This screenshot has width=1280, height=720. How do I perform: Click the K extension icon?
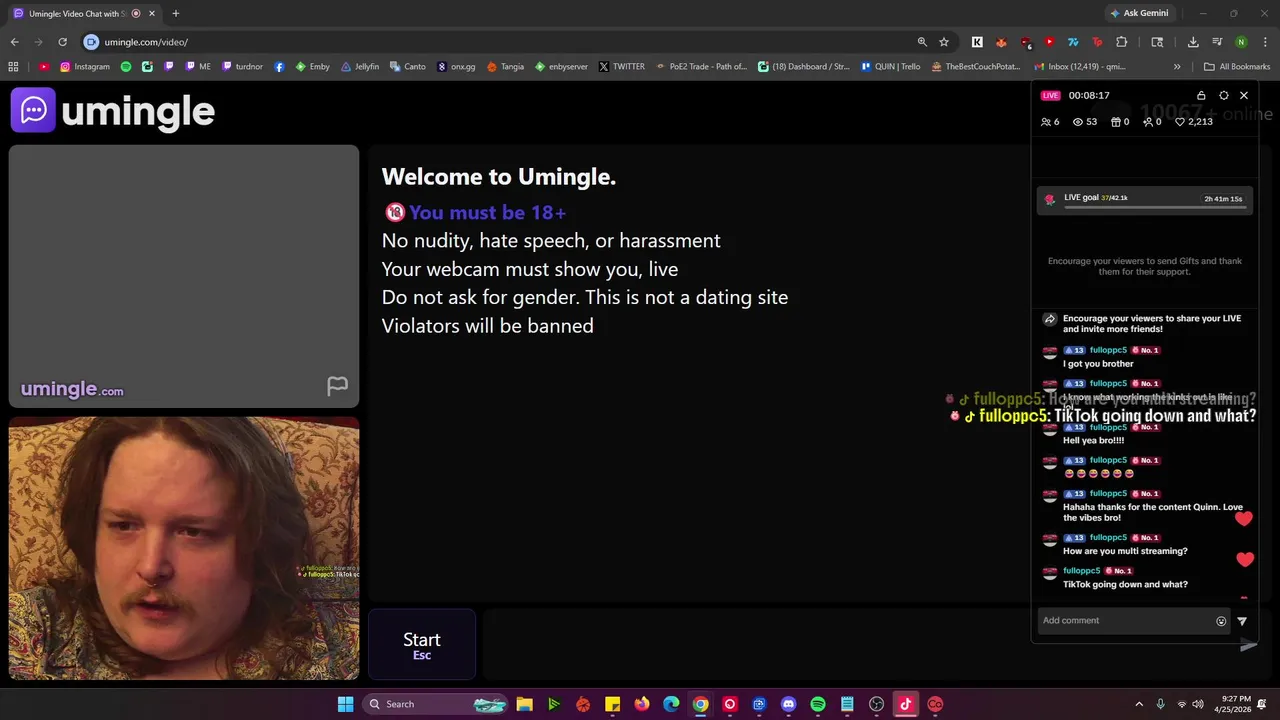tap(977, 42)
